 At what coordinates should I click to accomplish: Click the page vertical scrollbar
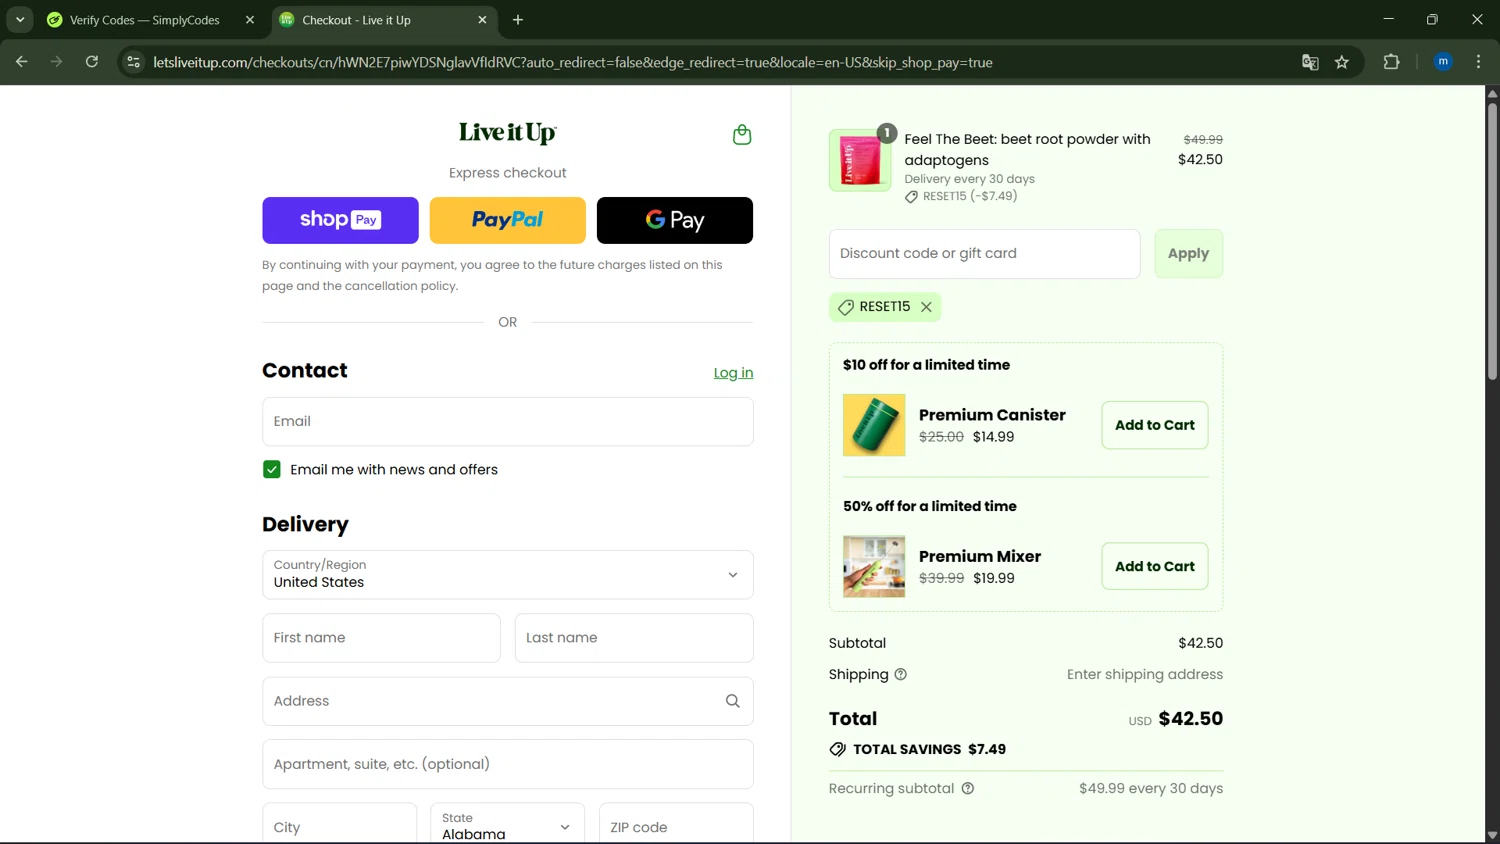point(1492,240)
